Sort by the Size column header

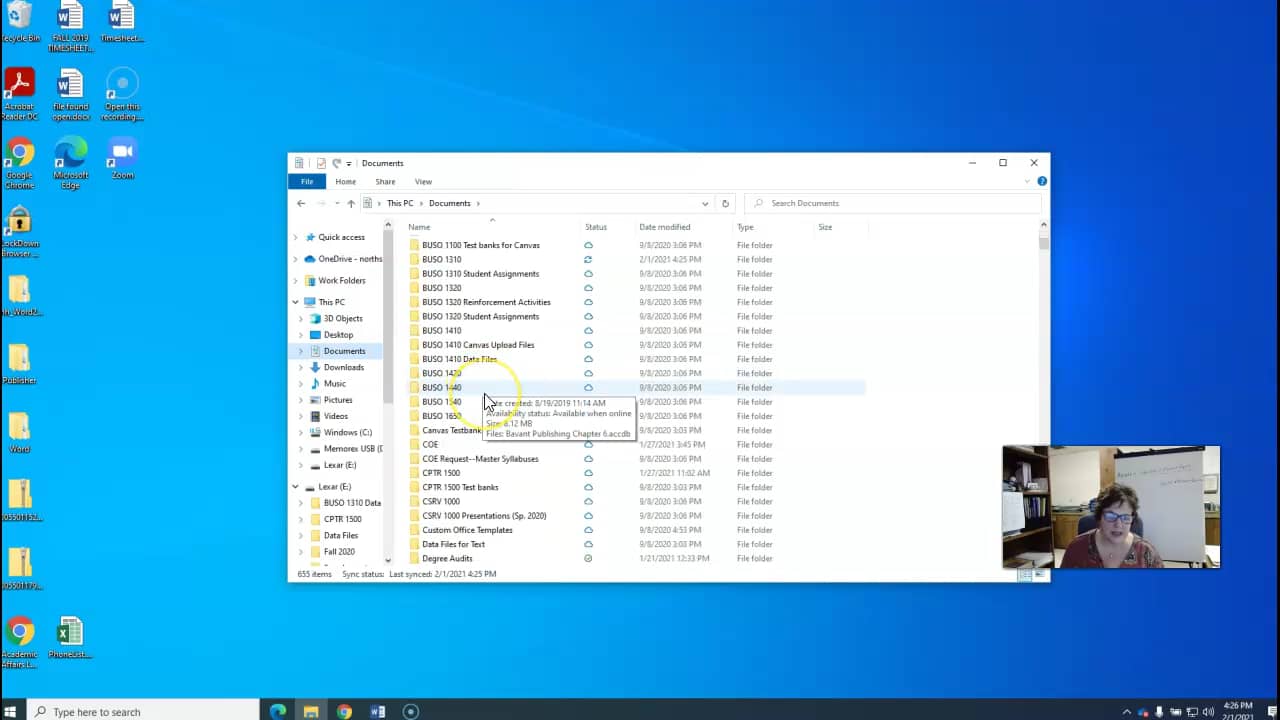coord(825,227)
